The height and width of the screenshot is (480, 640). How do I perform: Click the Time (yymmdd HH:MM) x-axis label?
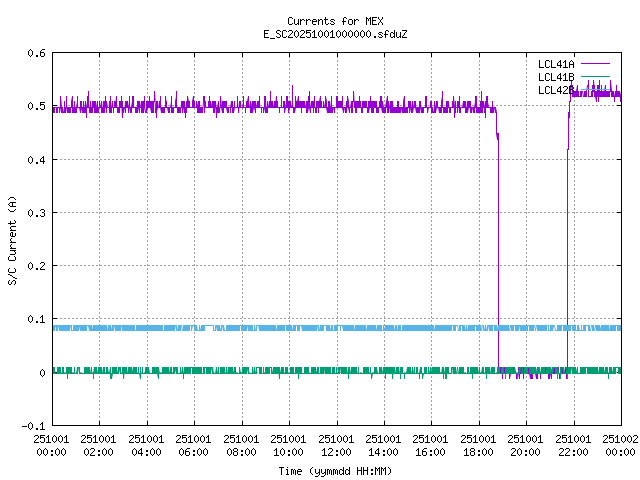[x=335, y=470]
